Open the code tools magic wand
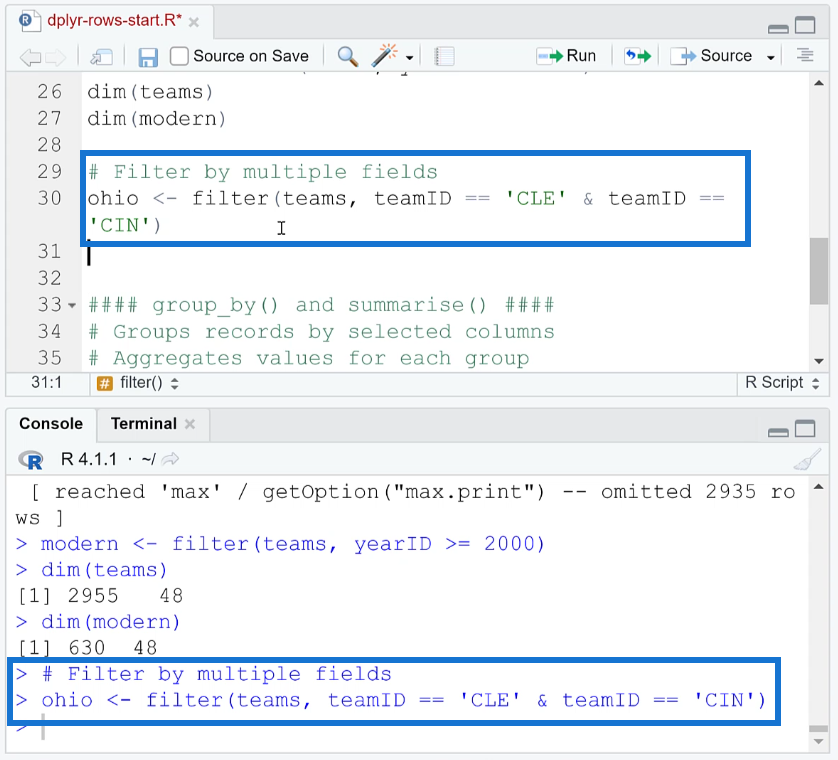The image size is (838, 760). 385,56
